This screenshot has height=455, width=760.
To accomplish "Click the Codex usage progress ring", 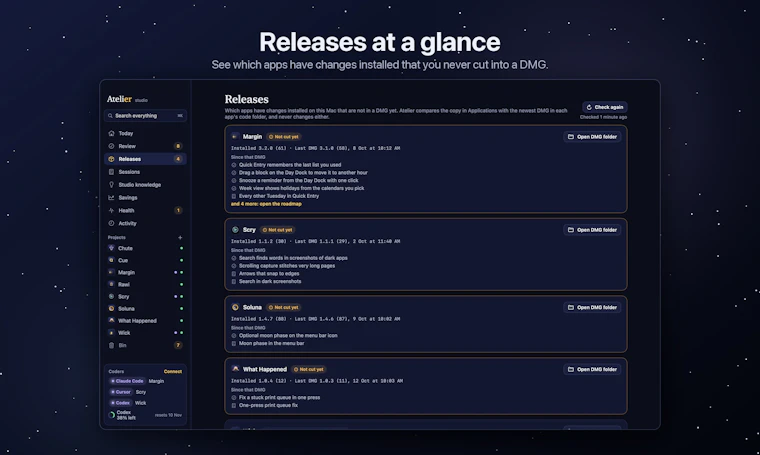I will click(111, 415).
